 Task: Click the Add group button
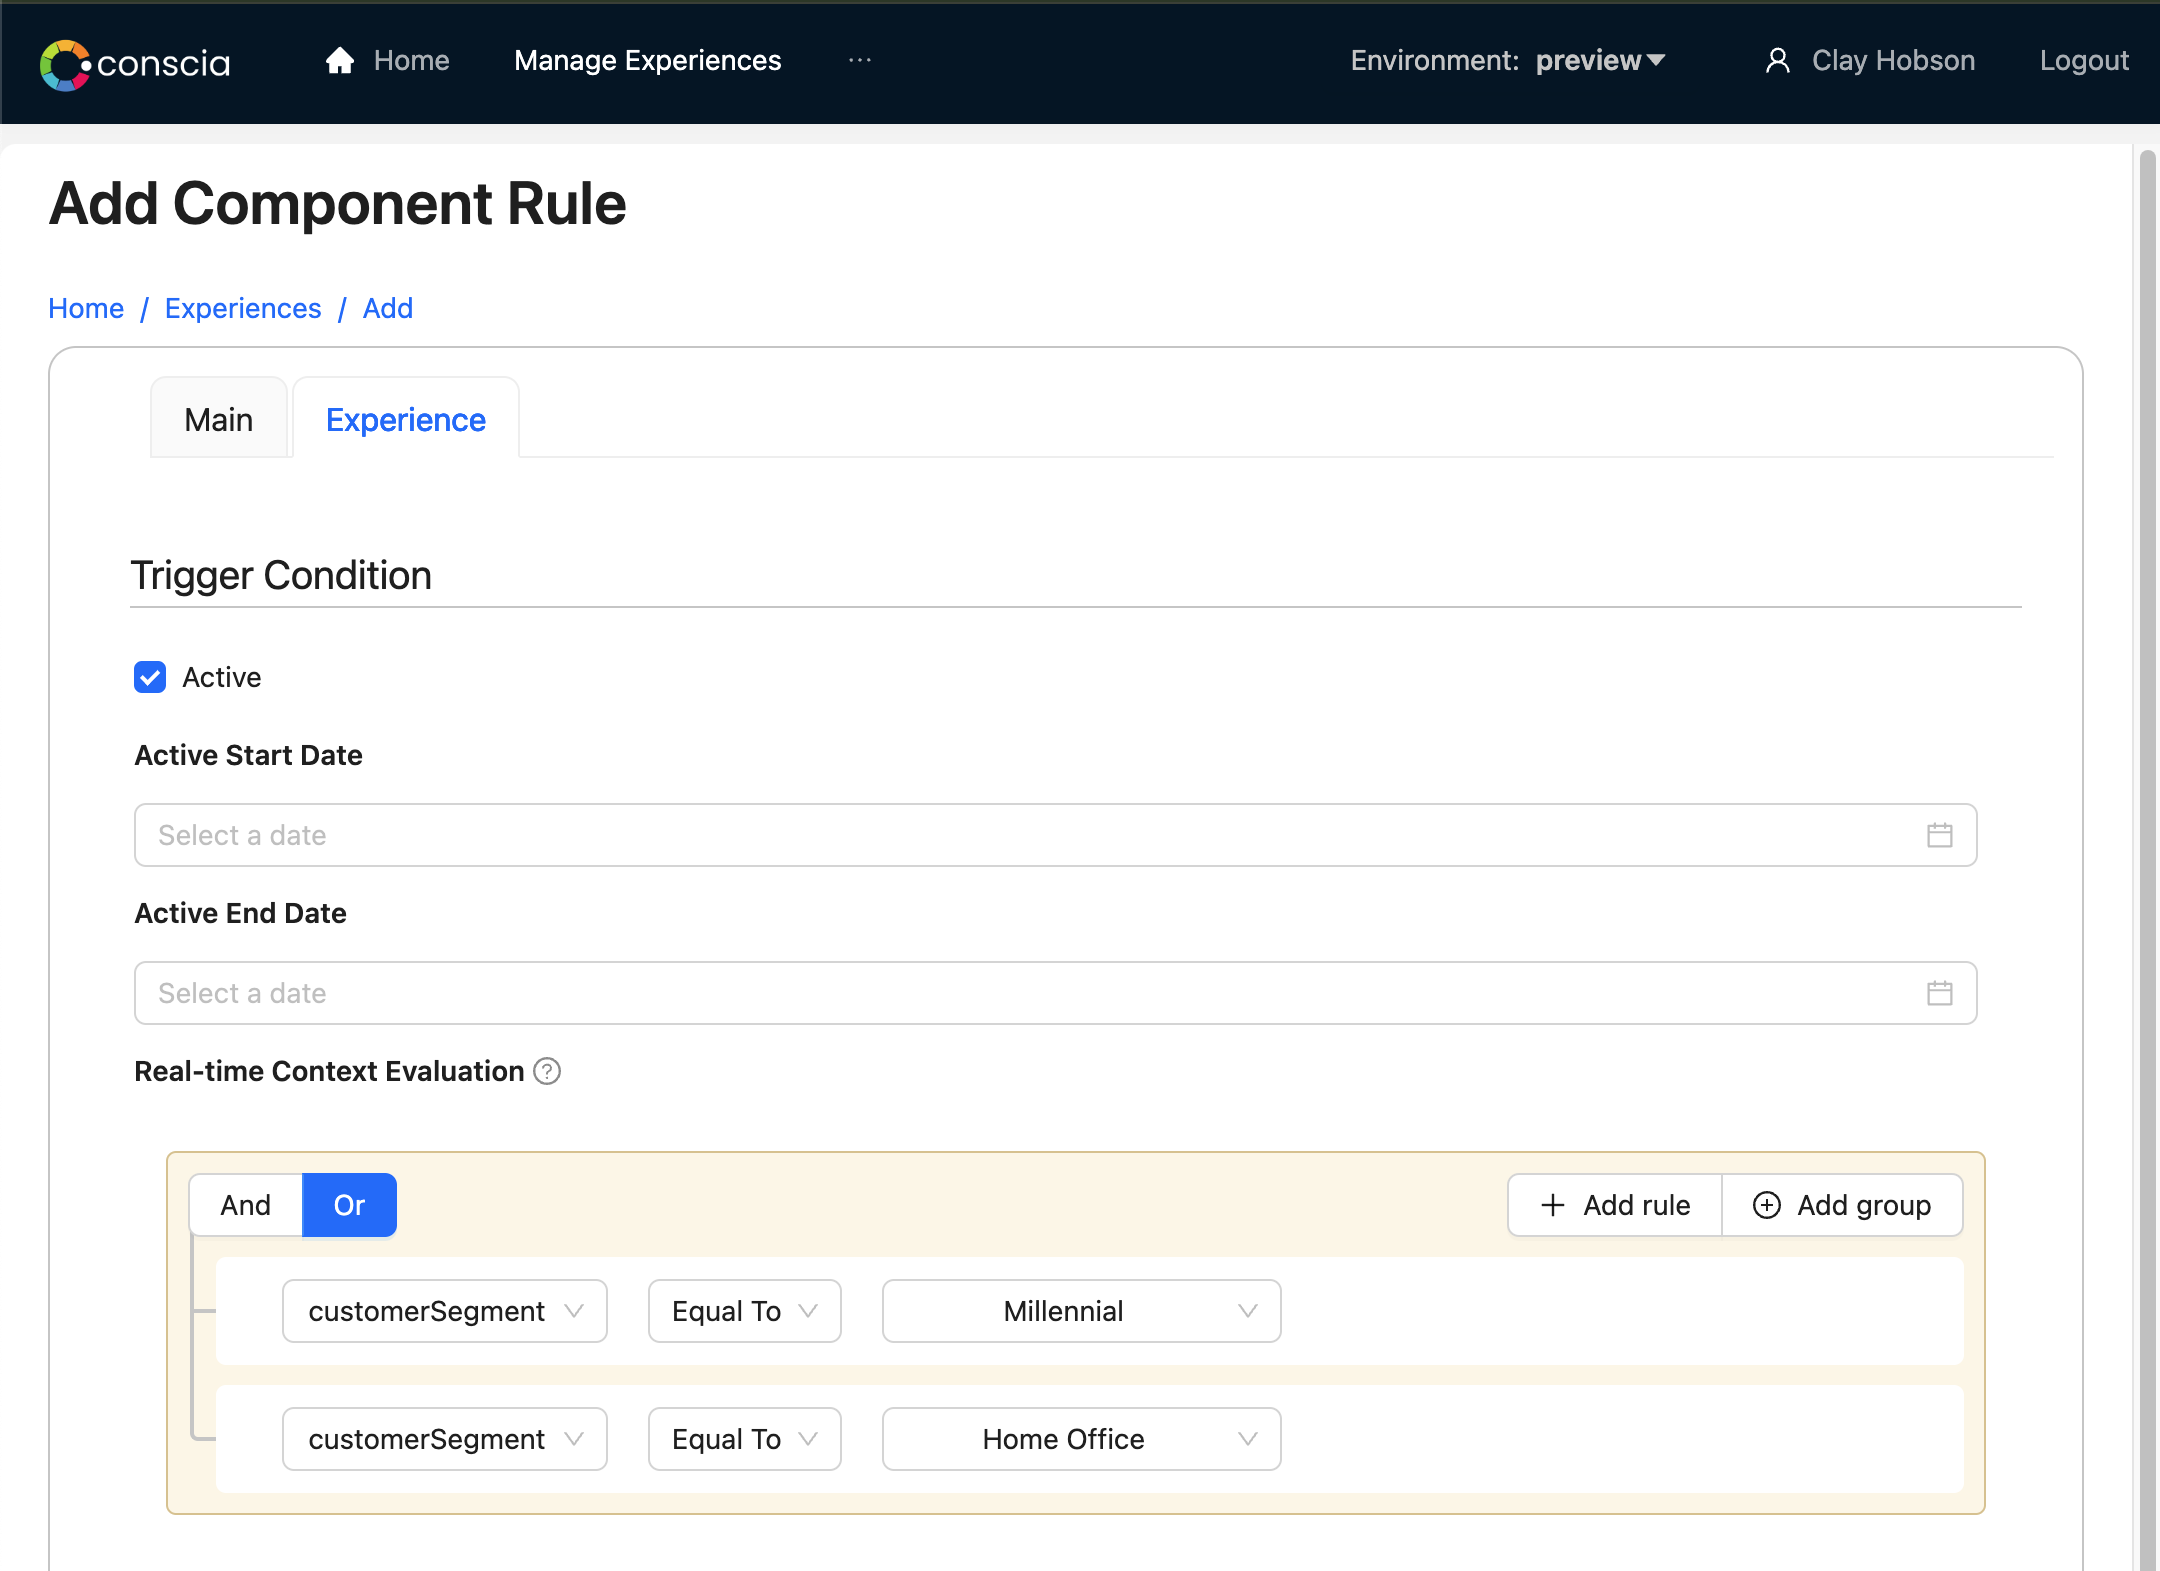[x=1842, y=1205]
